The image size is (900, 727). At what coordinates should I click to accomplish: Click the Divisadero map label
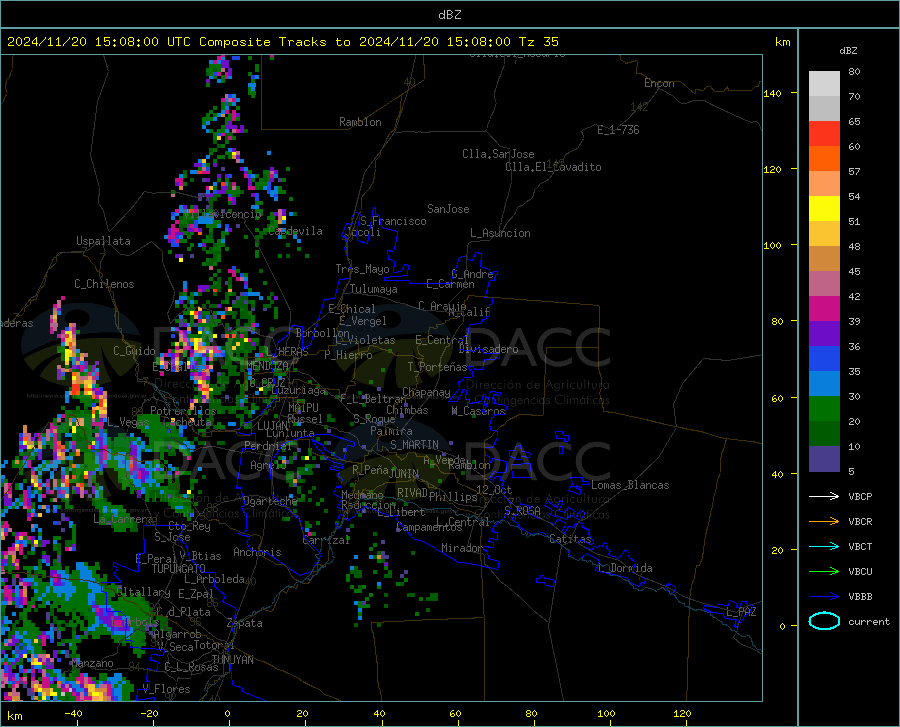point(488,349)
